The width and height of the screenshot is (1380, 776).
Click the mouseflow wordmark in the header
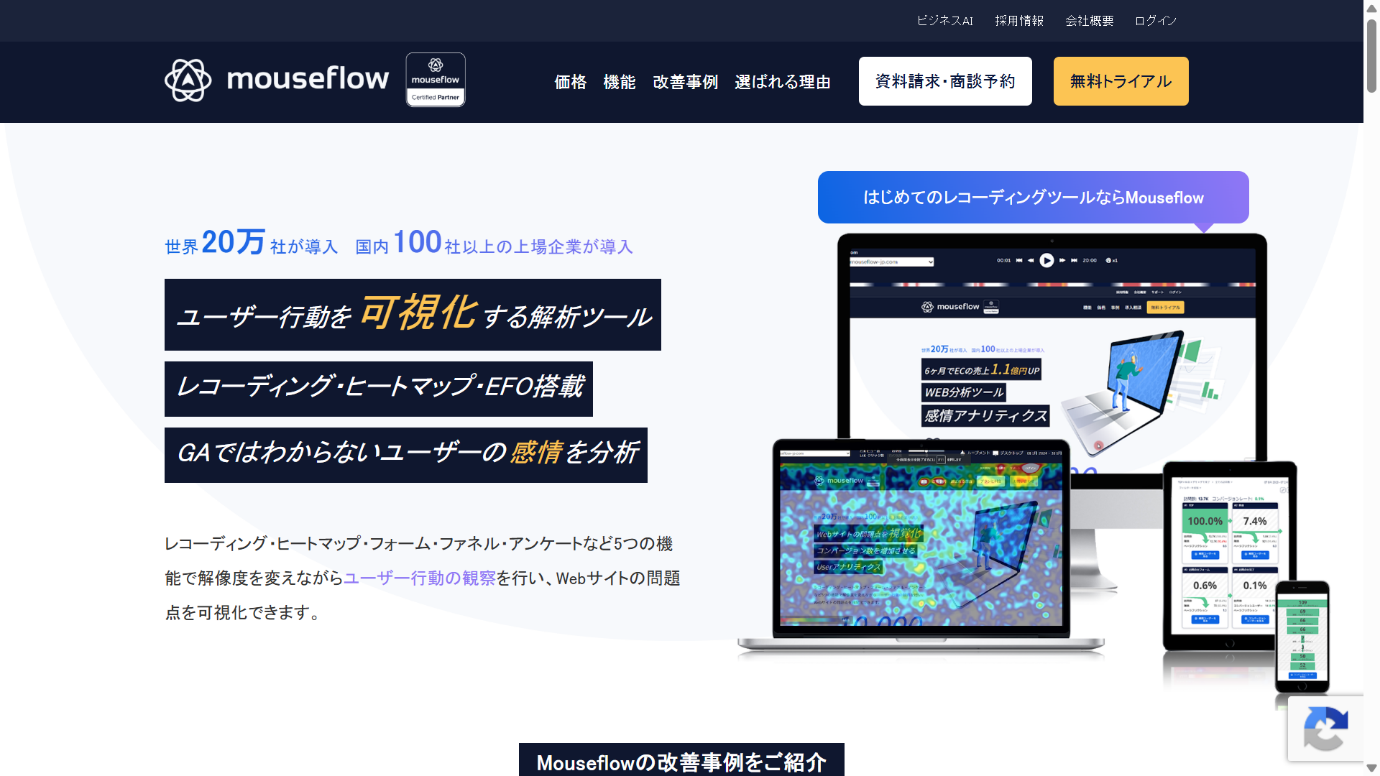(308, 79)
